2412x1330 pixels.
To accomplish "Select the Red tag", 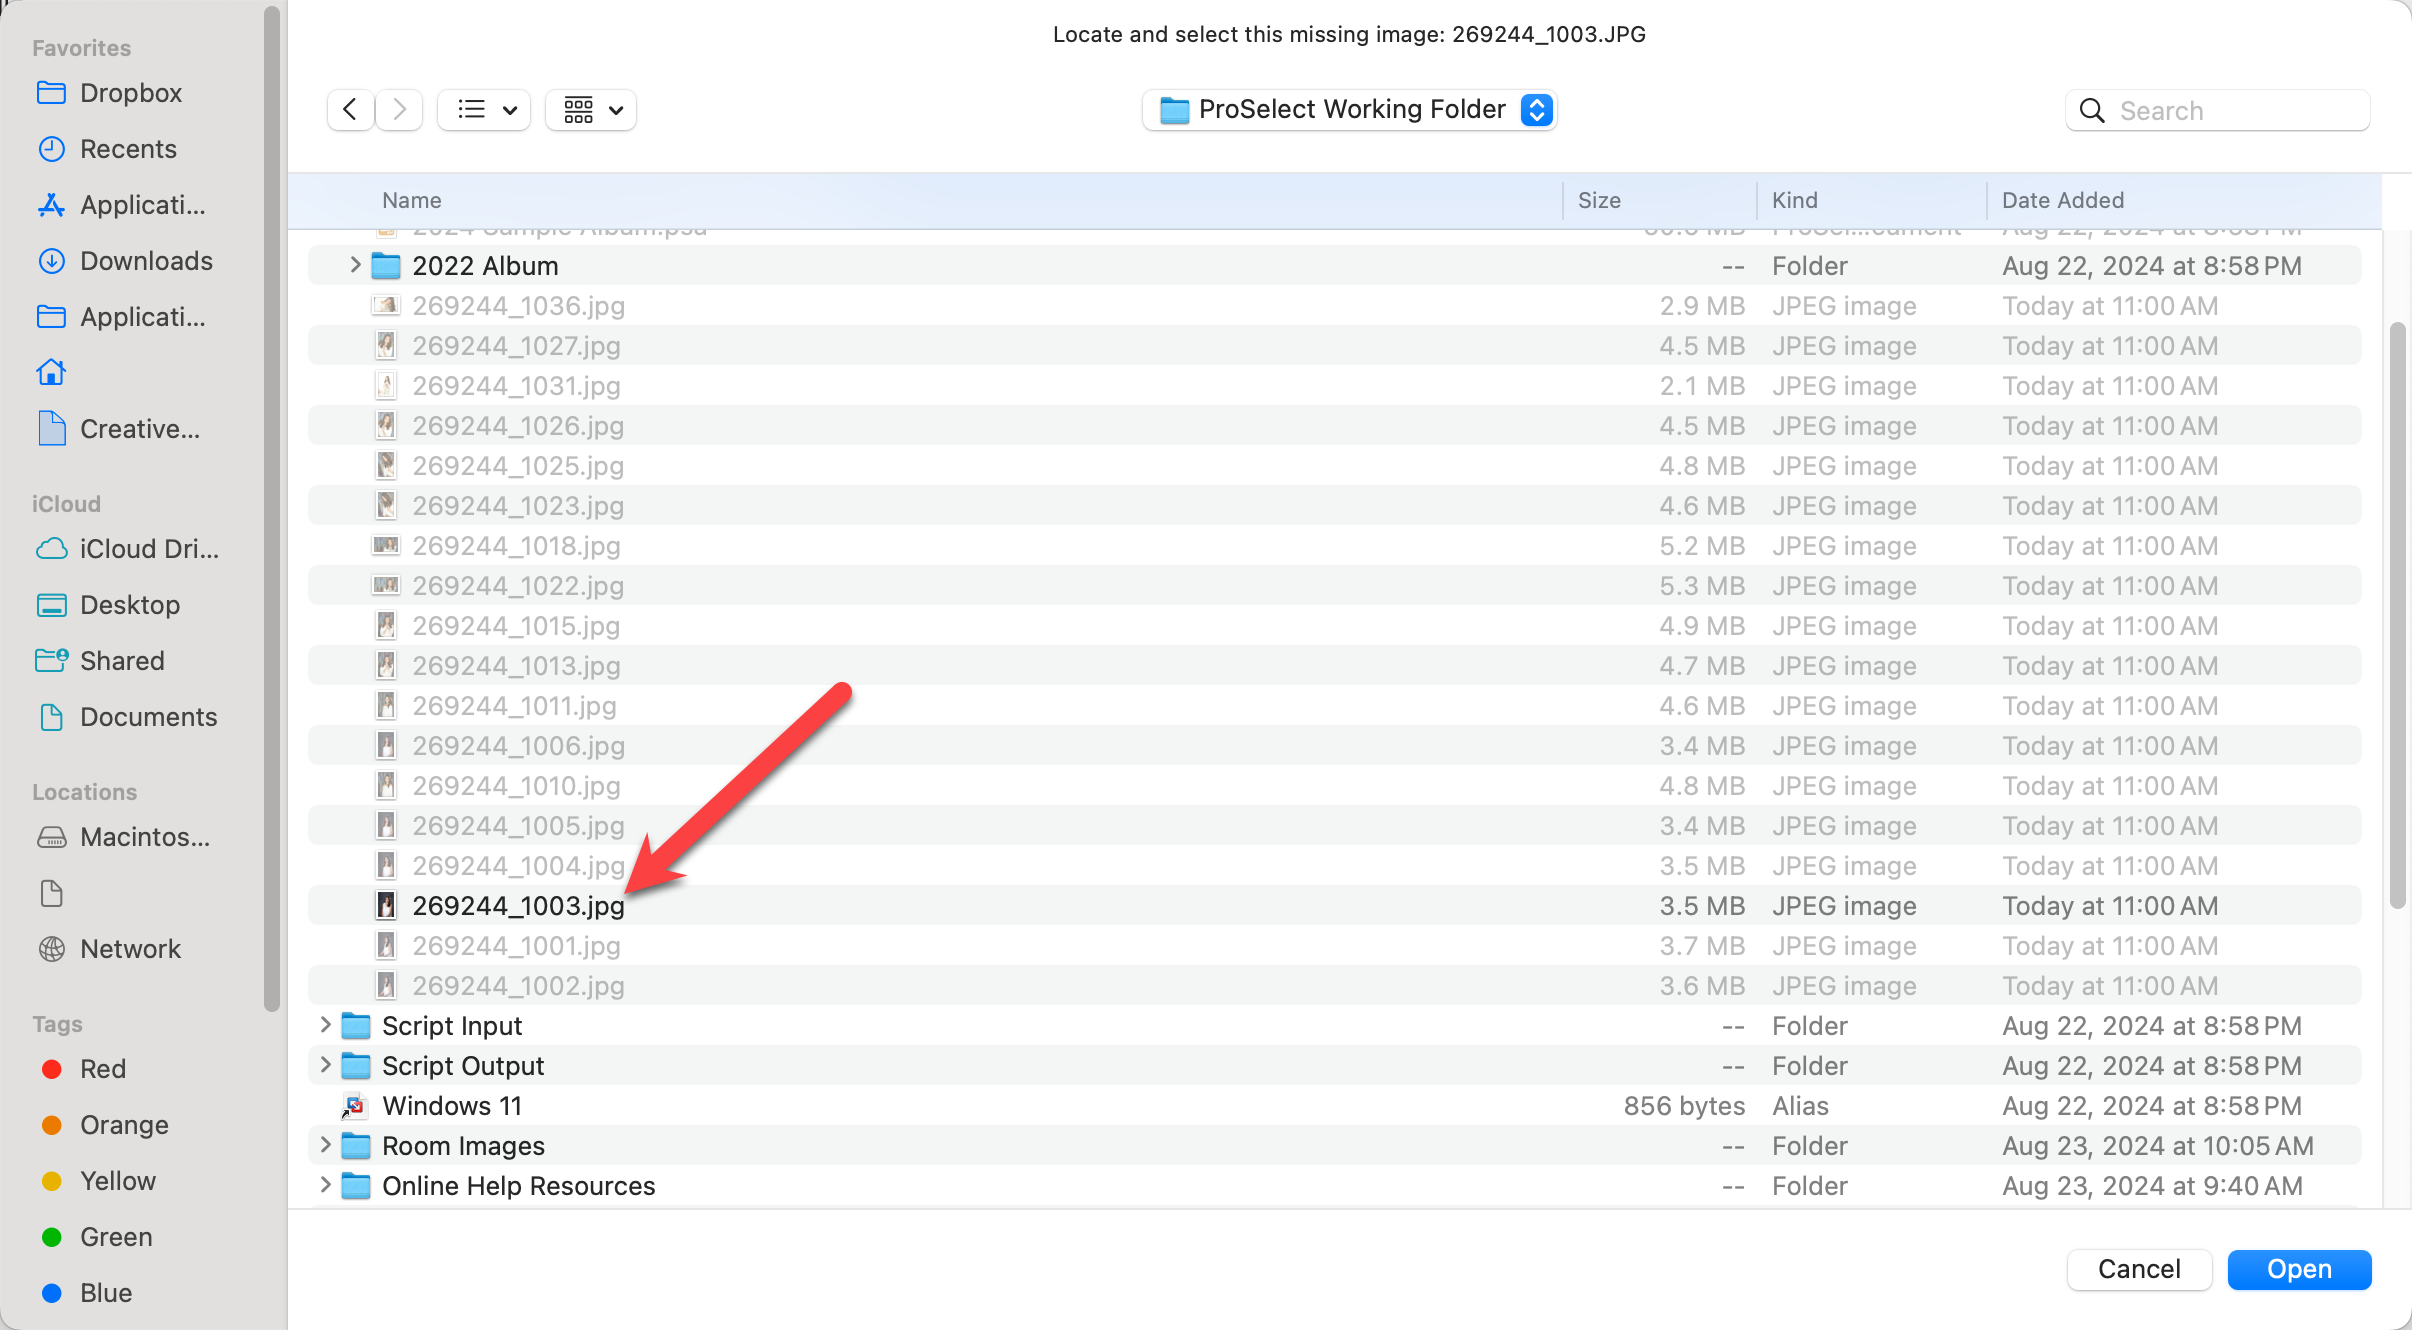I will [102, 1069].
